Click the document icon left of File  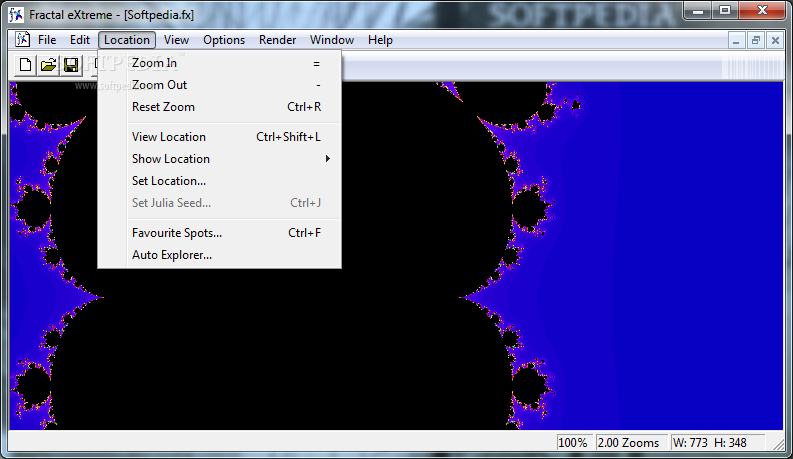pyautogui.click(x=22, y=39)
